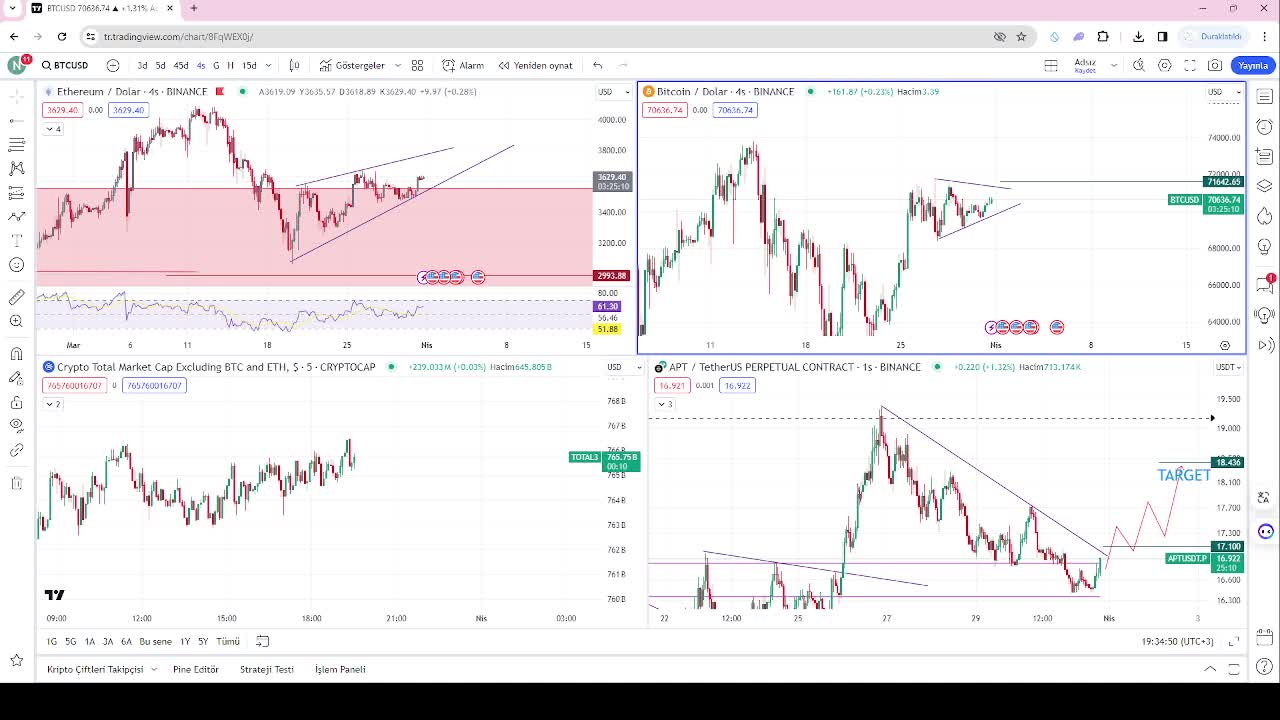Select the trend line drawing tool
1280x720 pixels.
16,120
